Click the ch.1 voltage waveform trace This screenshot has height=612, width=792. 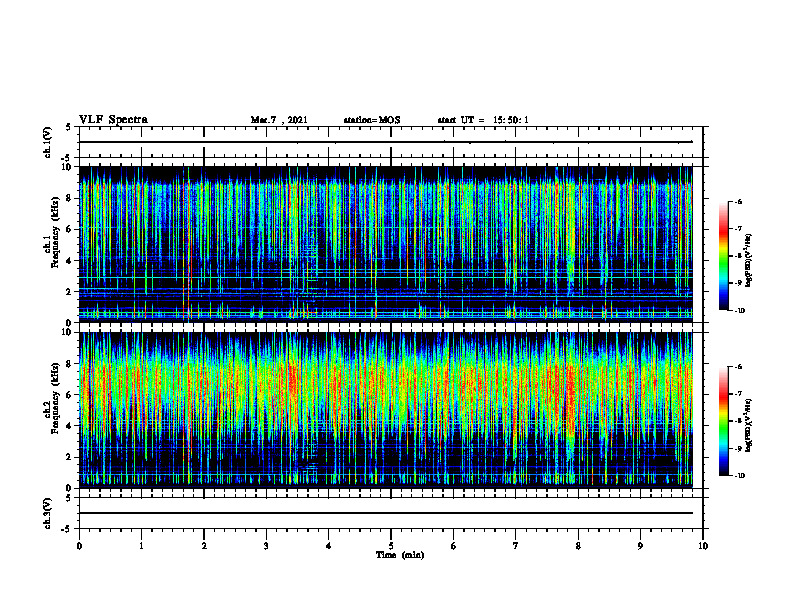[x=385, y=142]
